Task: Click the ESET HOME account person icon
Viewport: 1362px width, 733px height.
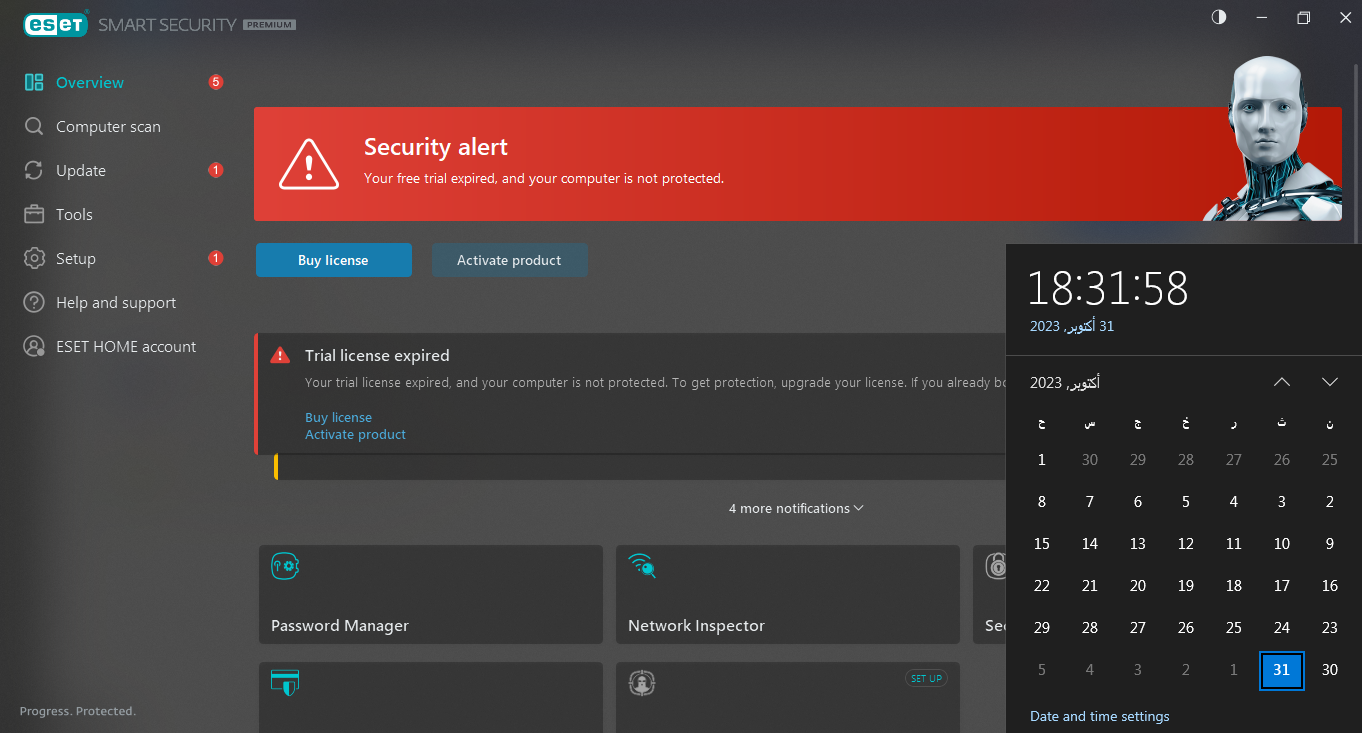Action: pos(34,347)
